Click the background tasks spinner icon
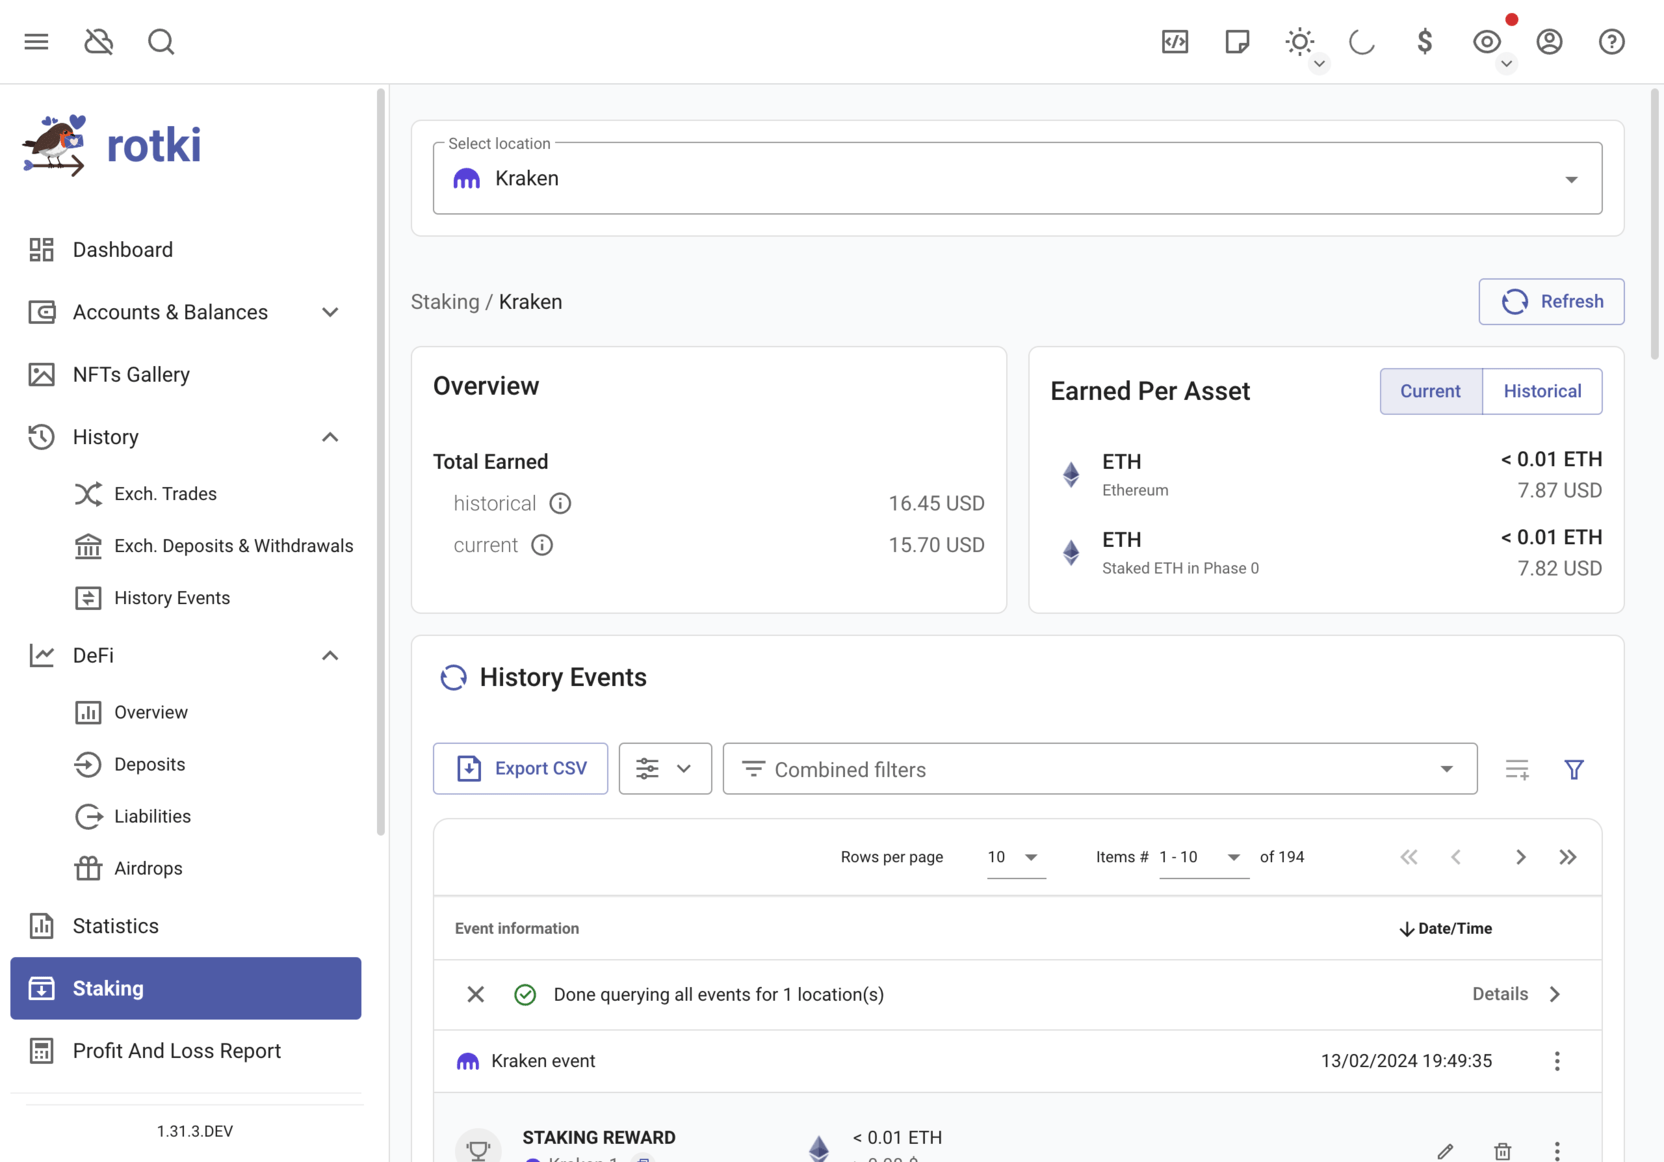Image resolution: width=1664 pixels, height=1162 pixels. [x=1362, y=41]
